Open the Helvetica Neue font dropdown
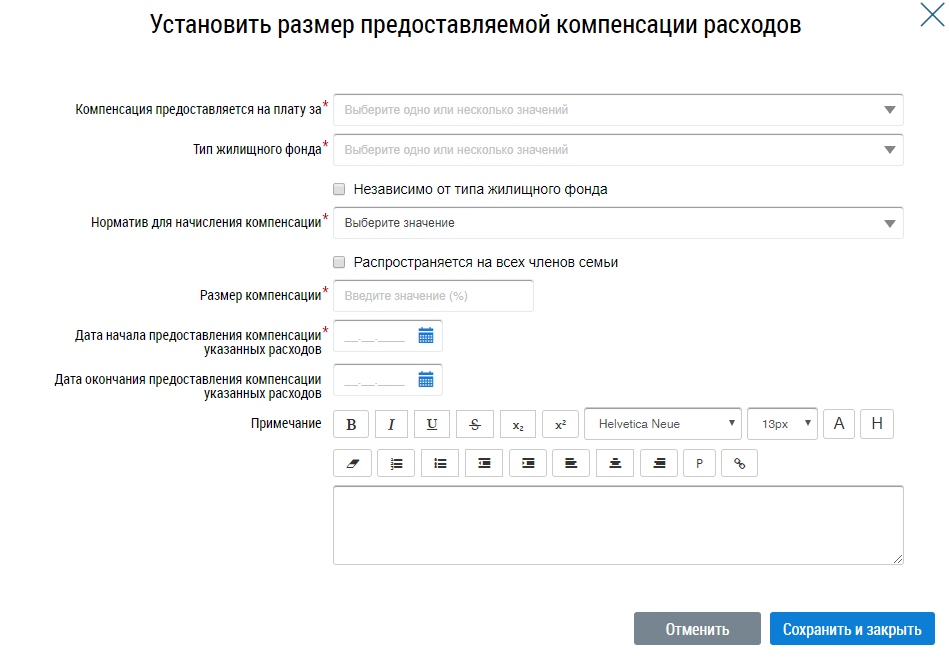 (663, 424)
